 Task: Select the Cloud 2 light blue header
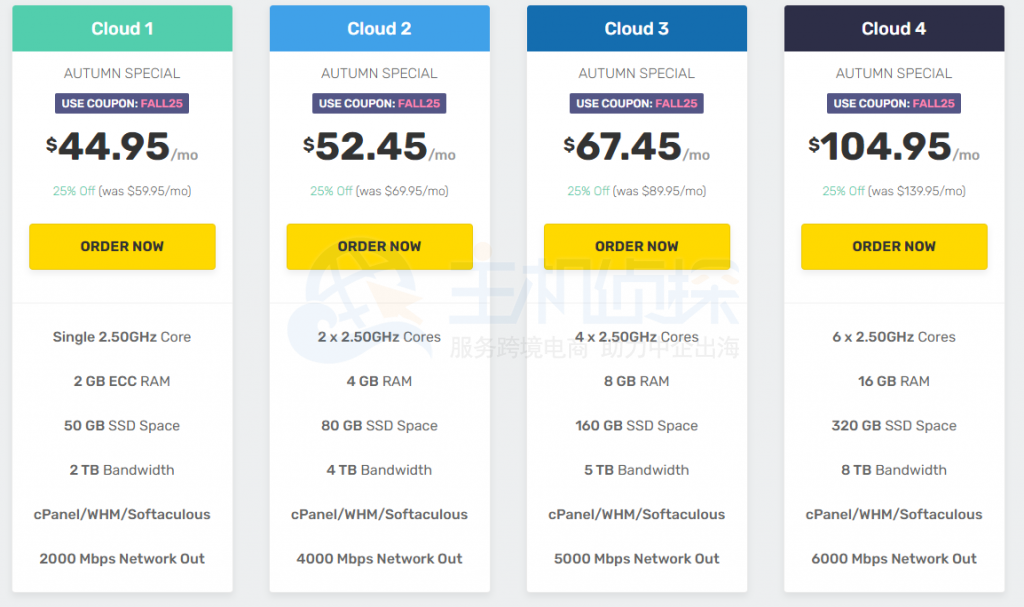point(379,29)
